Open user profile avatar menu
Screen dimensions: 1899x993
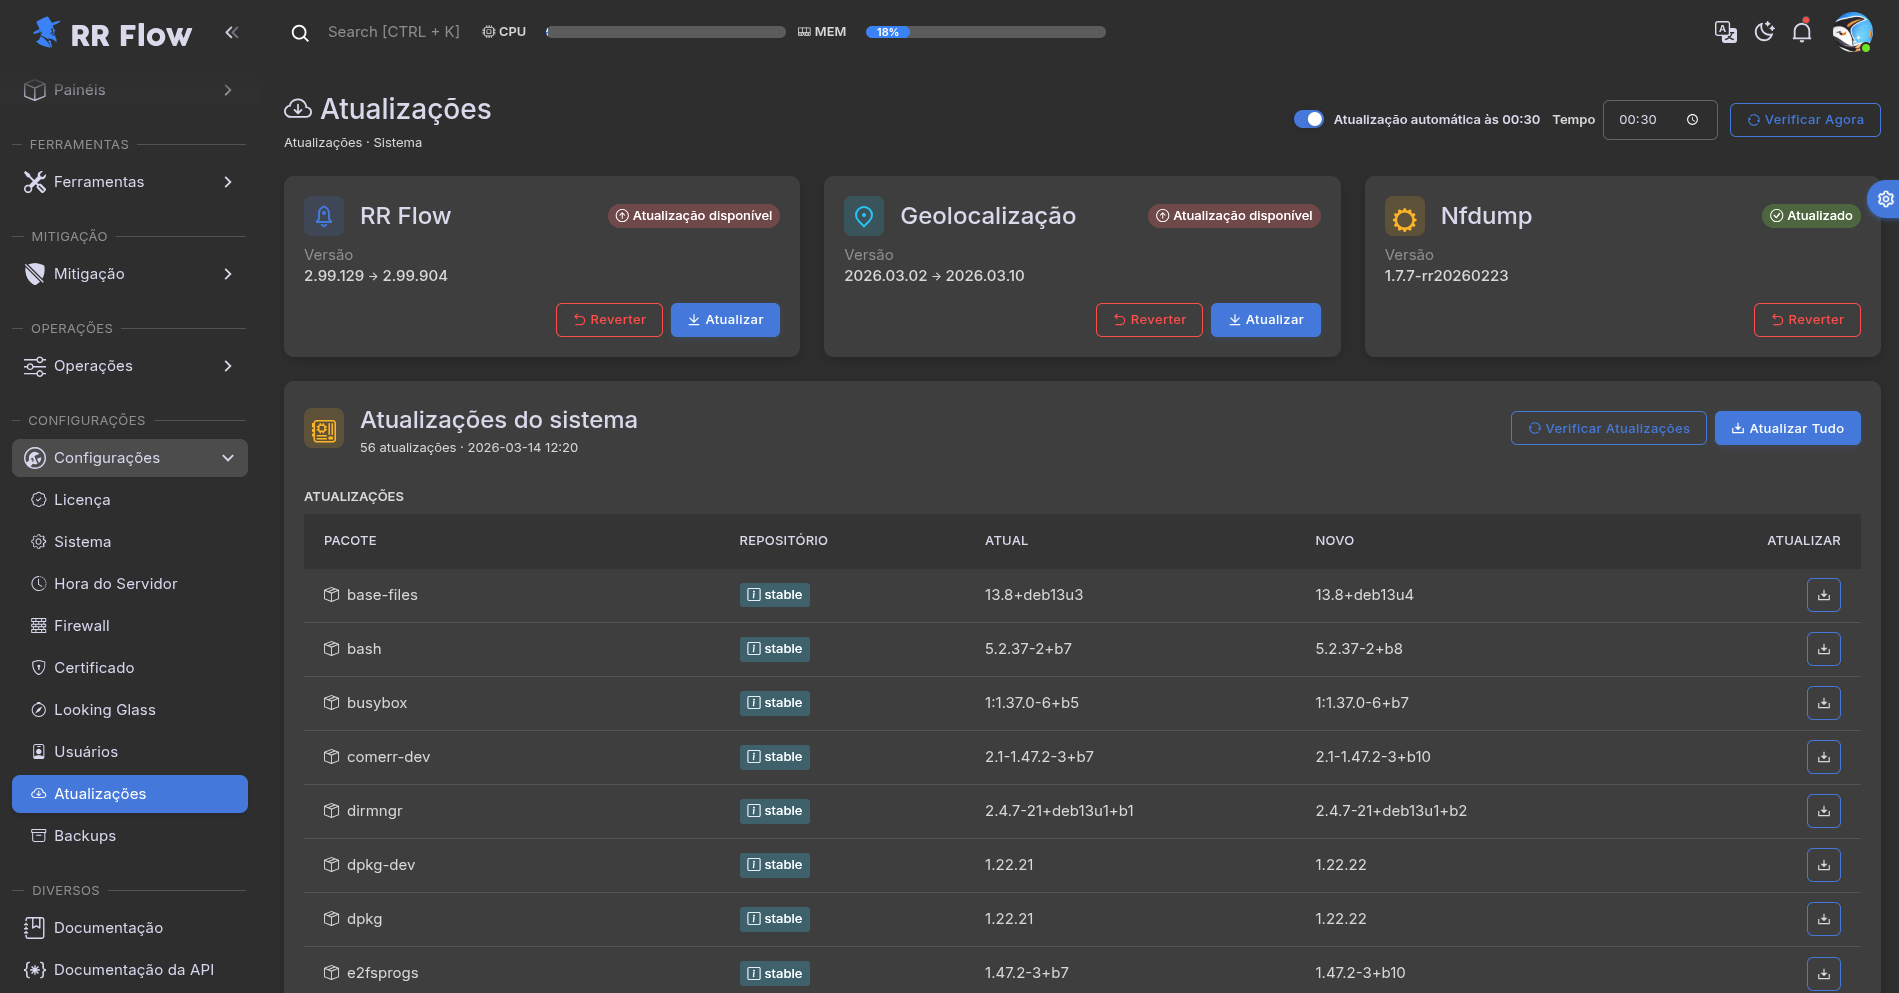(1851, 32)
